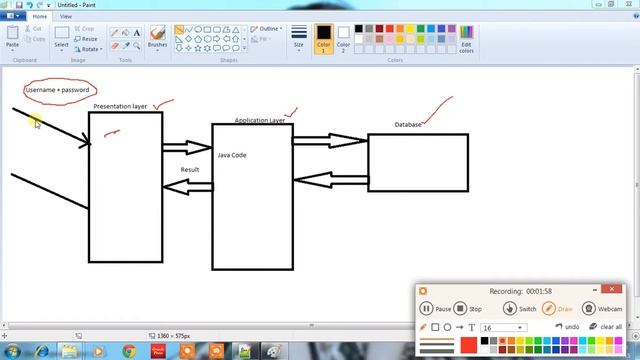Select Color 2 background box
The image size is (640, 360).
(343, 39)
